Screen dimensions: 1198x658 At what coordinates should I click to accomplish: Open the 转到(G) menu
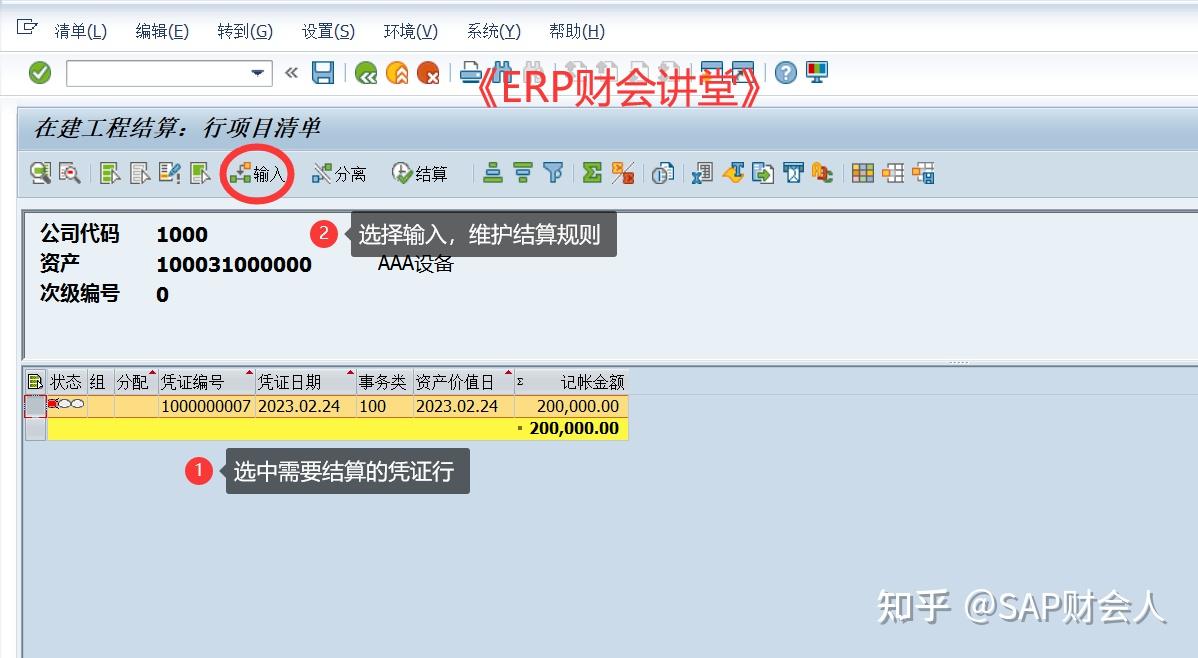point(245,31)
